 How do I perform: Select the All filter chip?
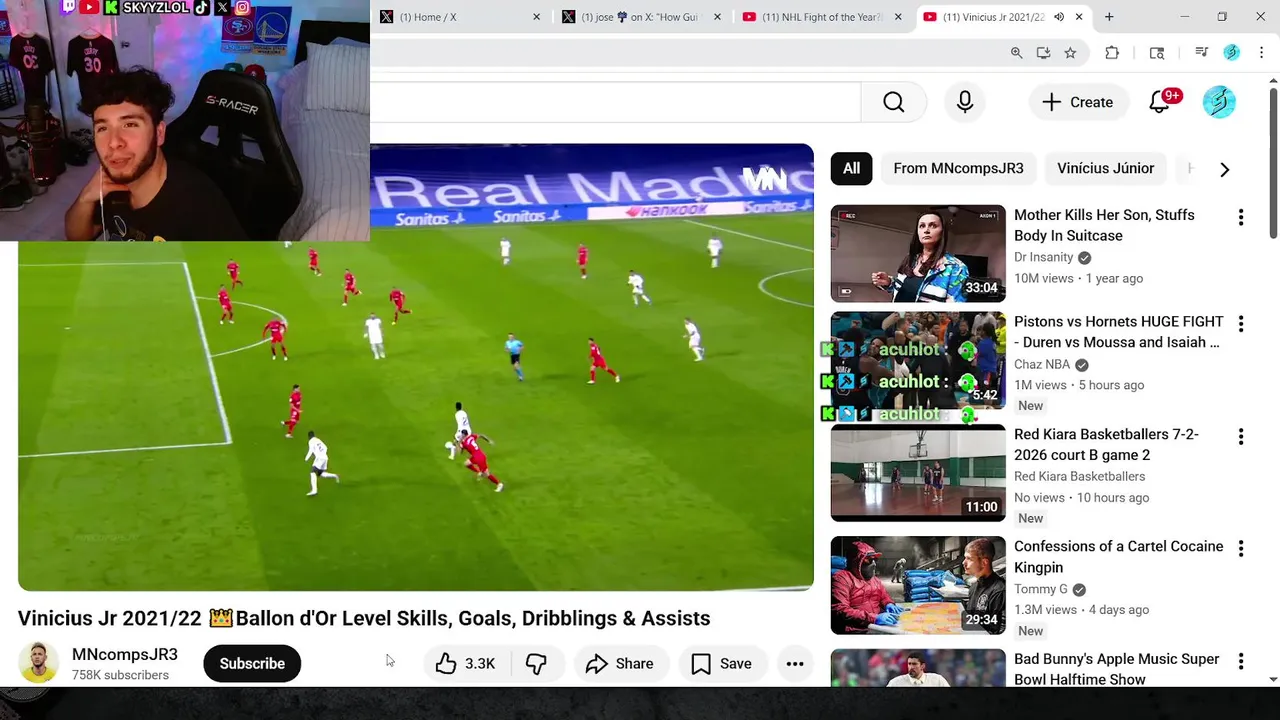[851, 169]
